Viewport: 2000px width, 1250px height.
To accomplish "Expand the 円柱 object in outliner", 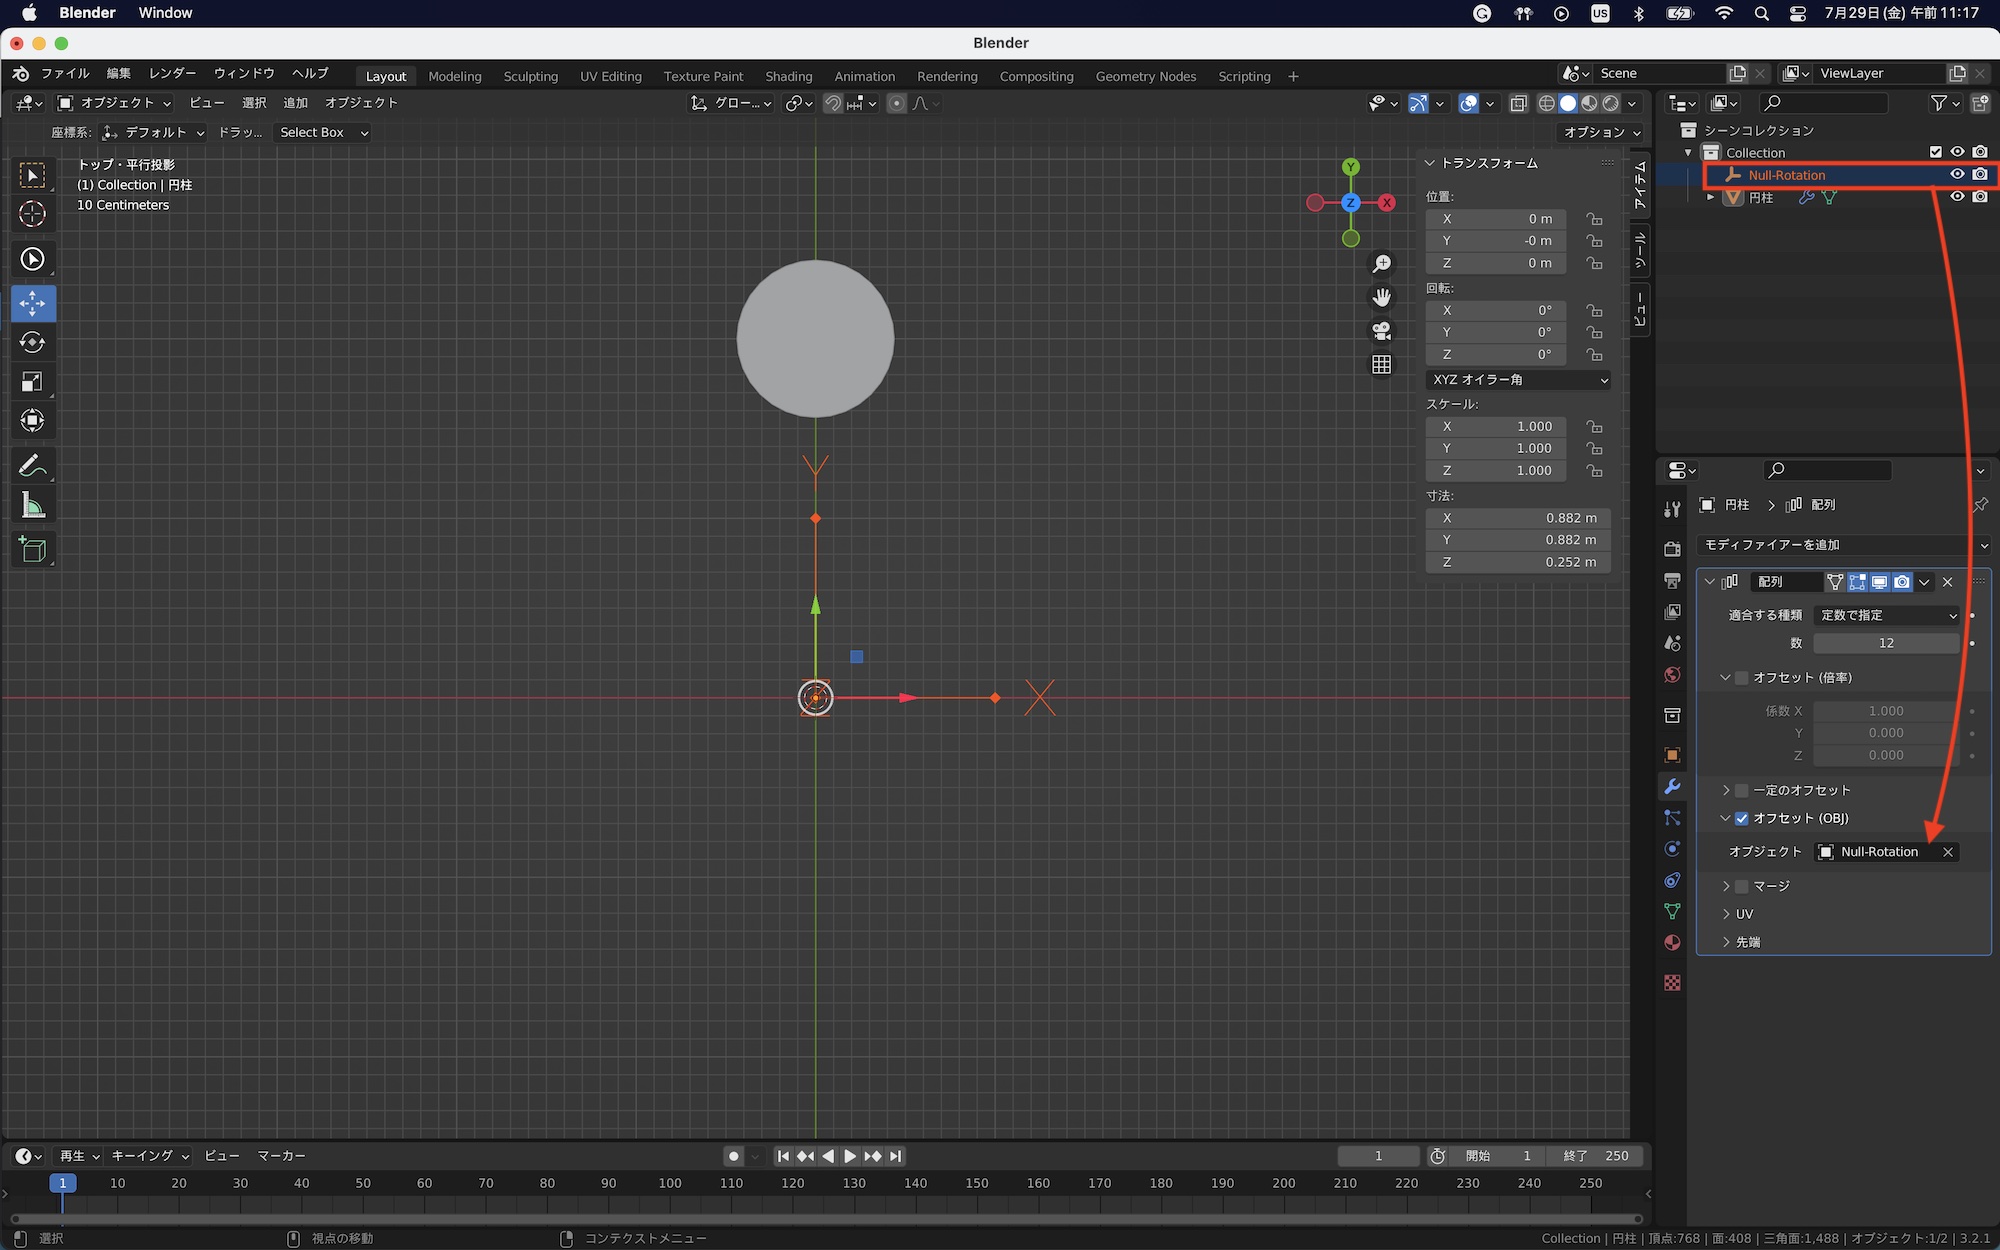I will [x=1711, y=197].
